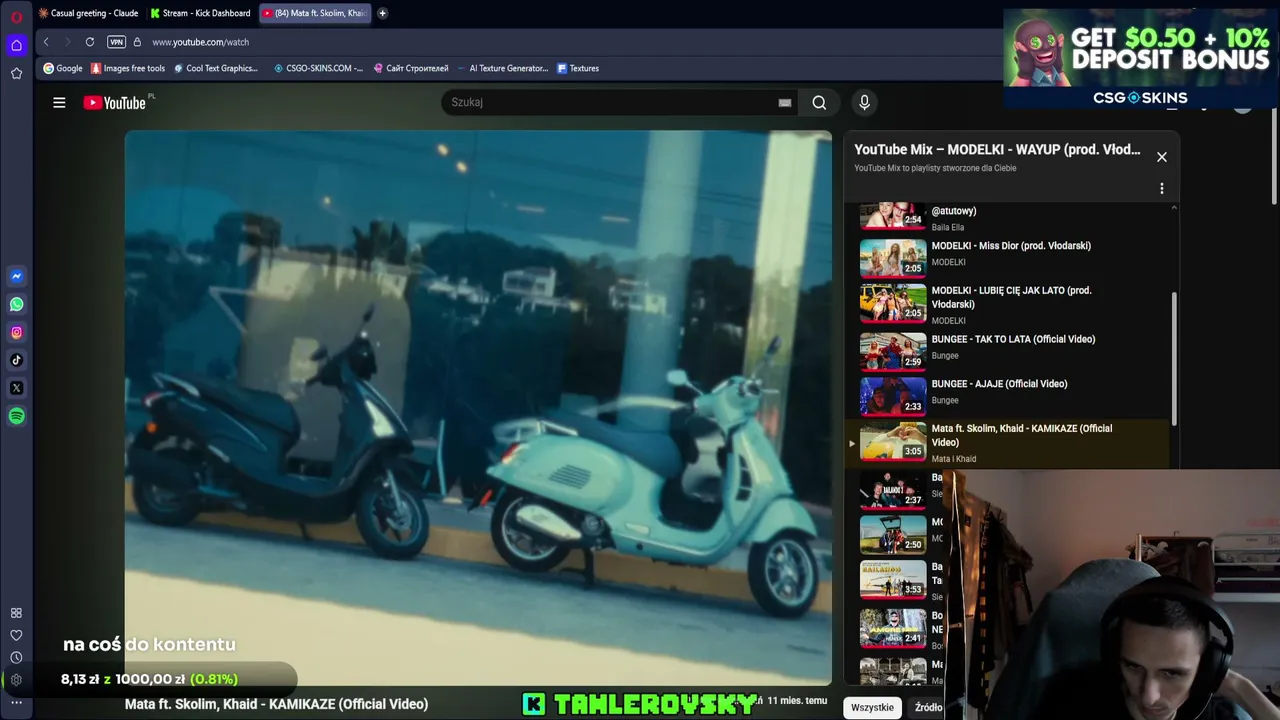This screenshot has height=720, width=1280.
Task: Go back using the browser back arrow
Action: click(46, 42)
